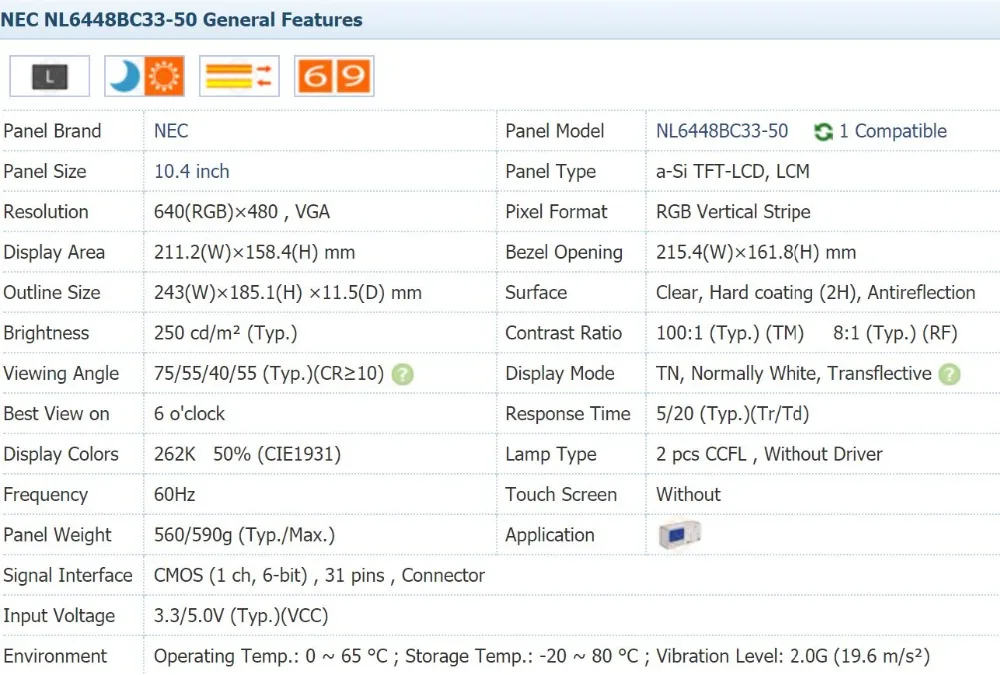Click the 'Lamp Type' row label
Image resolution: width=1000 pixels, height=675 pixels.
[x=551, y=454]
